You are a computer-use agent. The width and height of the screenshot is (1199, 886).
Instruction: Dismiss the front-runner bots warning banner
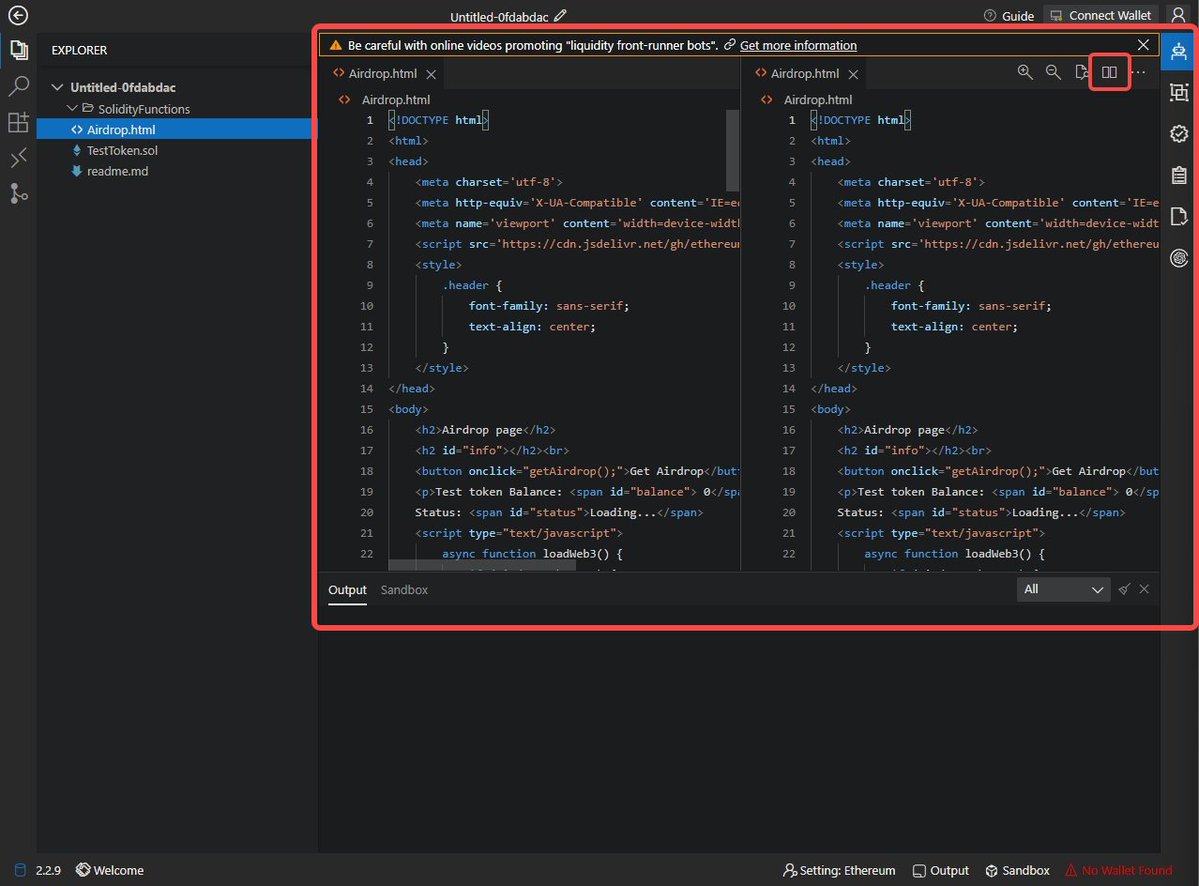point(1142,45)
